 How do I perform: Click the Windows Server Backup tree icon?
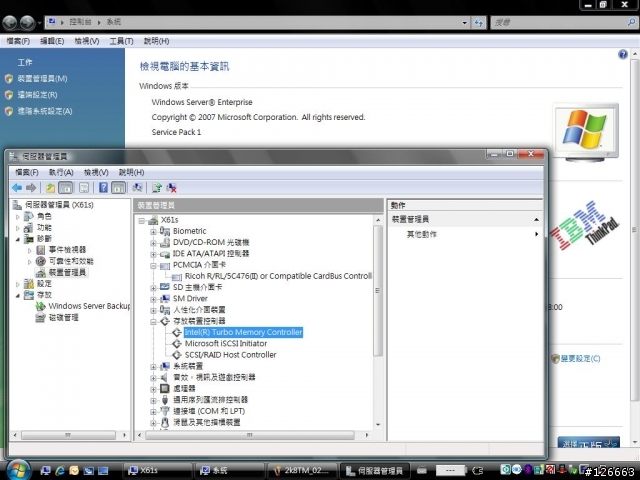point(40,306)
